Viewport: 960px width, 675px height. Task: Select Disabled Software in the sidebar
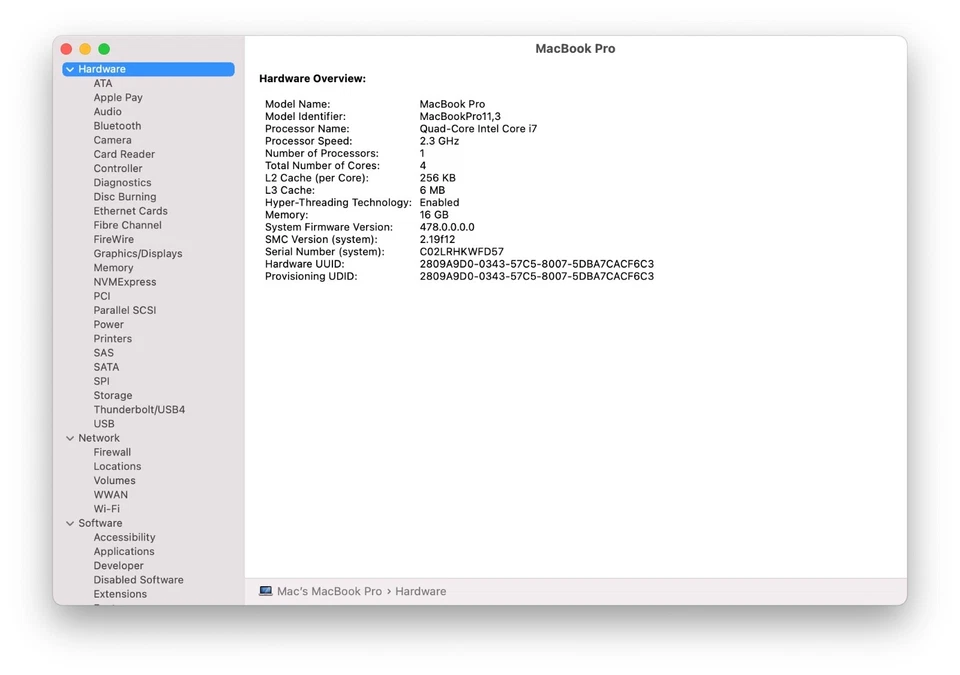[x=138, y=579]
